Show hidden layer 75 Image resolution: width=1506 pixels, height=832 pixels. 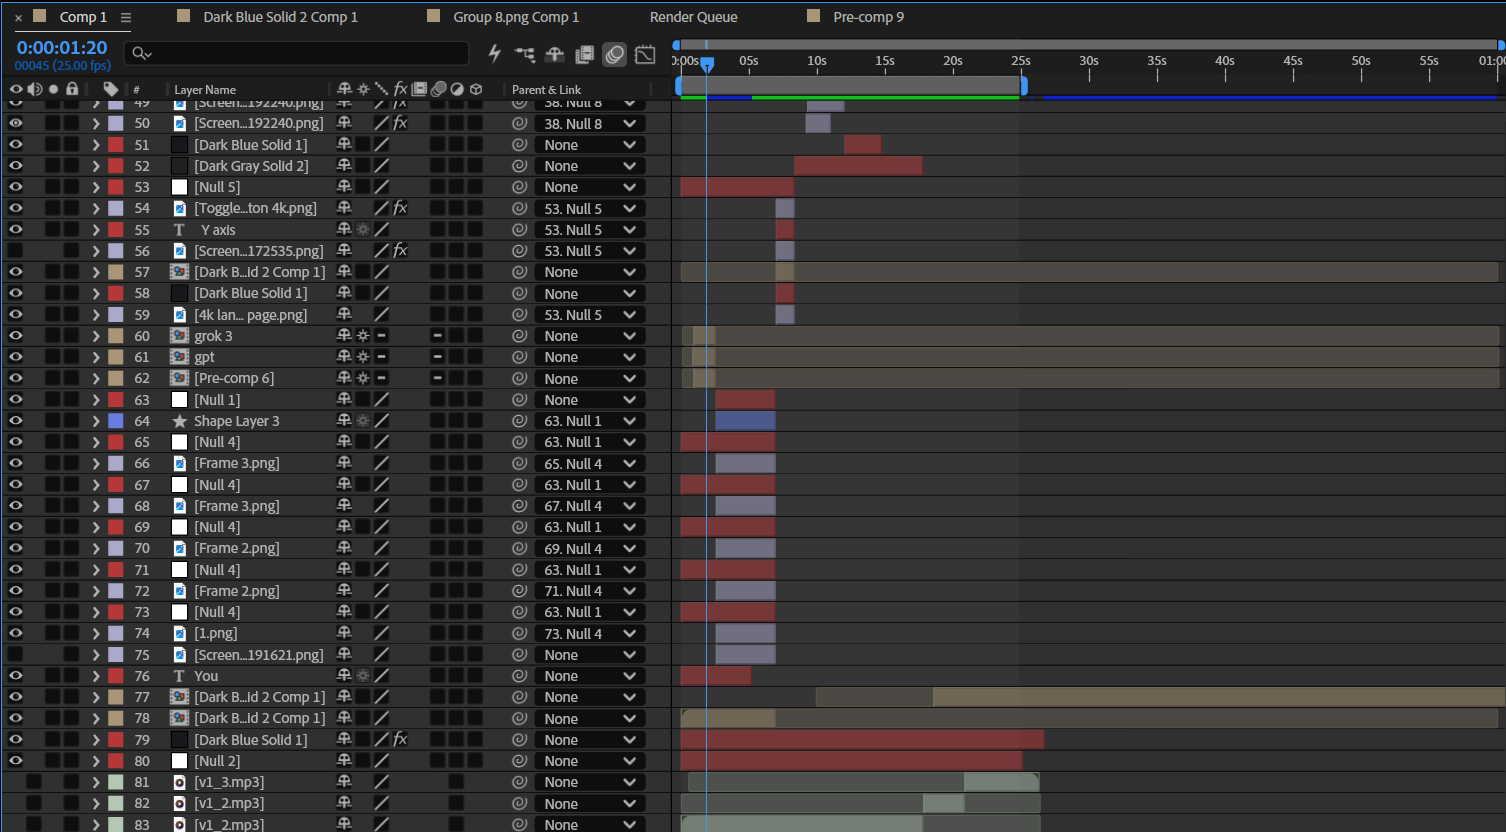click(x=15, y=655)
